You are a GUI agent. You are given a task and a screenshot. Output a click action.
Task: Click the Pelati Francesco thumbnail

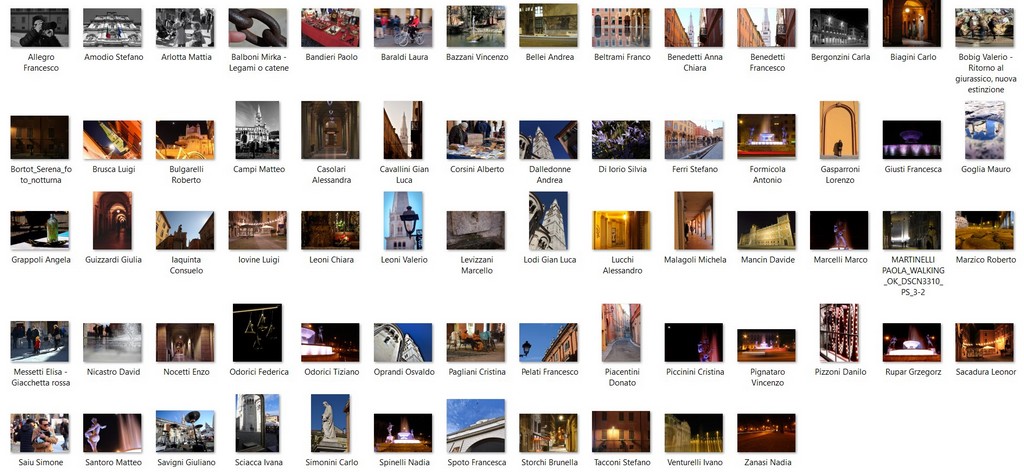549,342
